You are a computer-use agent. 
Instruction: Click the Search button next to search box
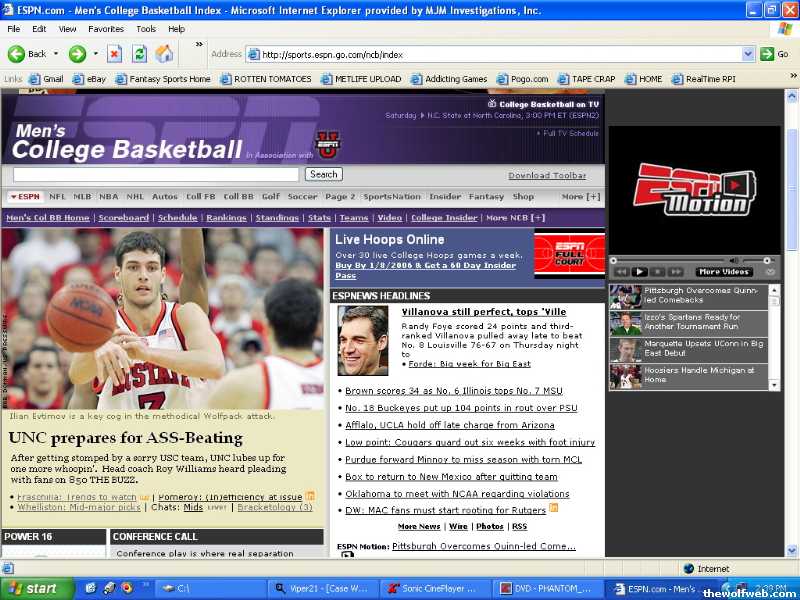pos(323,174)
